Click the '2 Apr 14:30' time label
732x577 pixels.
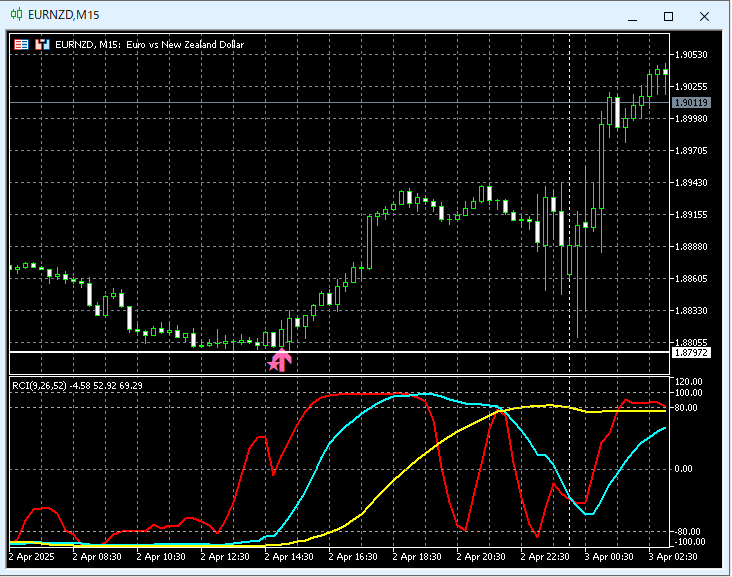pos(289,557)
